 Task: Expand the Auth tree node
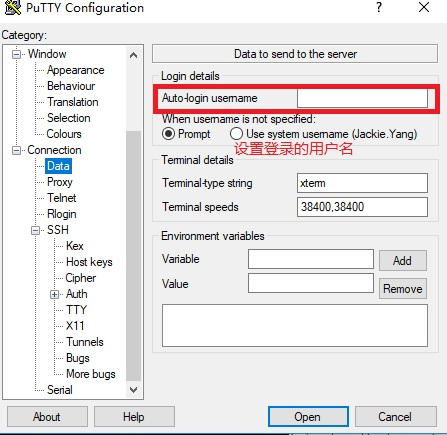(x=54, y=294)
